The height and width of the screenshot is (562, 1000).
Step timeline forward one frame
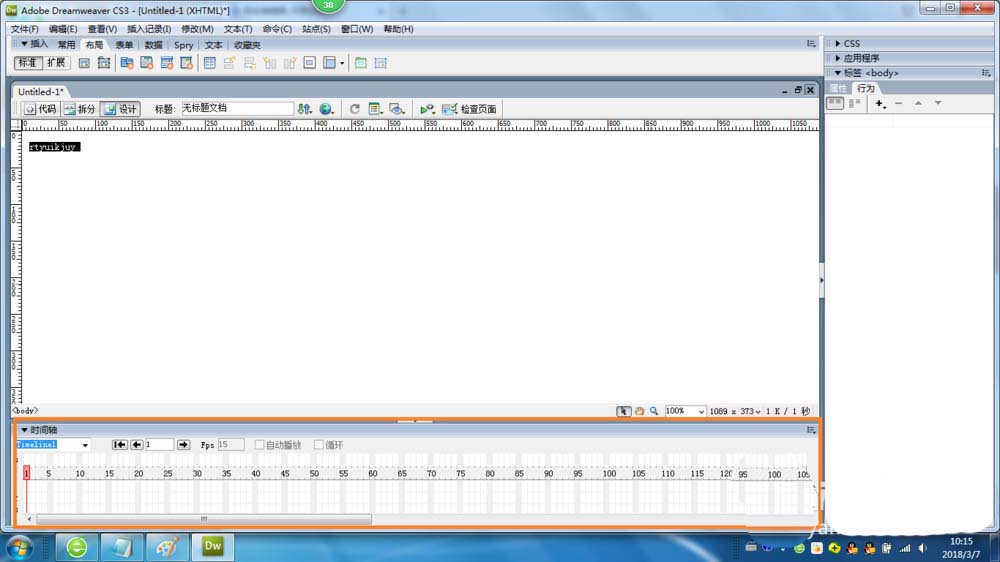(184, 445)
